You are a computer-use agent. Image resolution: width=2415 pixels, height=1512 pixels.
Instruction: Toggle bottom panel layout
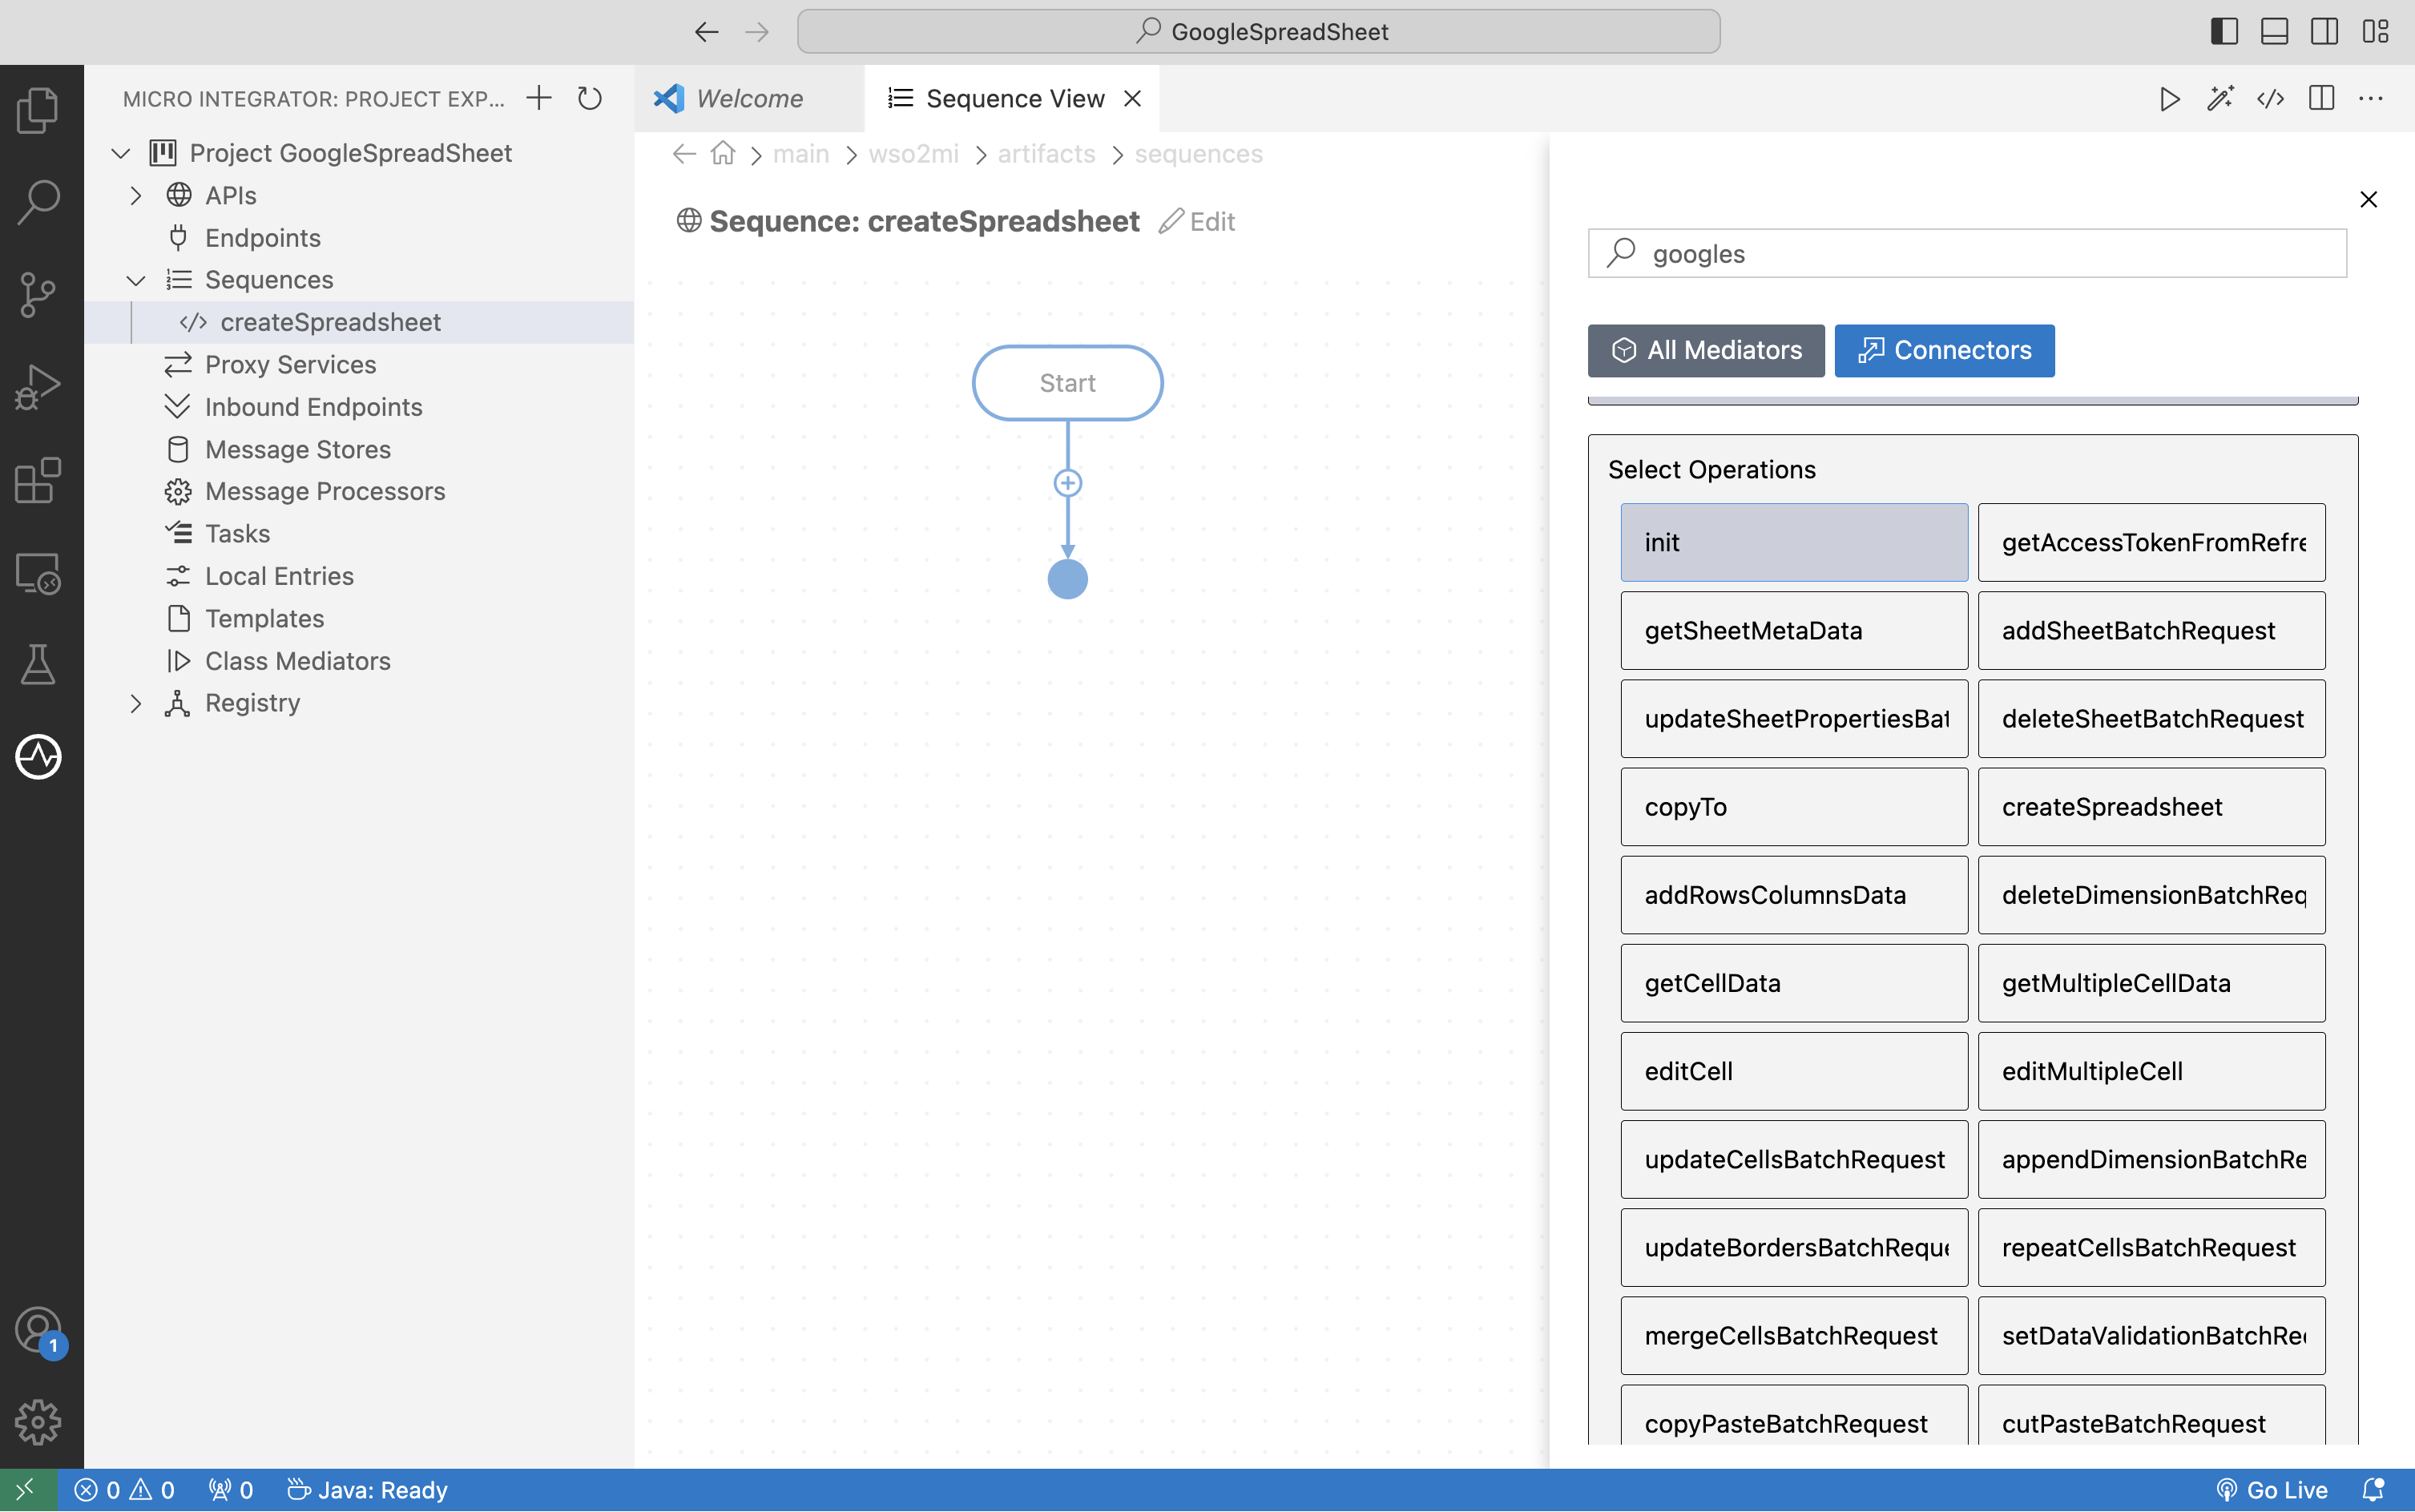coord(2274,31)
